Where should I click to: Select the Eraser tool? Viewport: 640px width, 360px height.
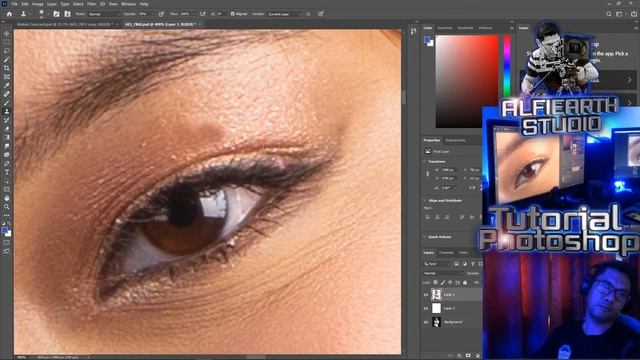click(x=7, y=129)
